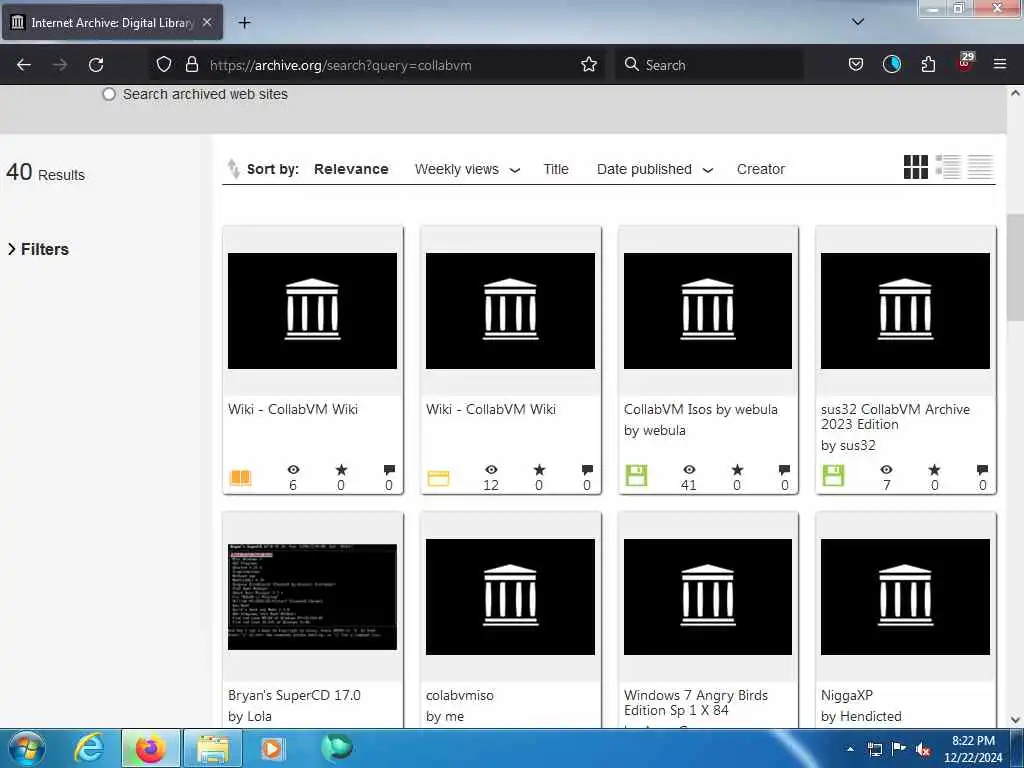Open the media player taskbar icon
This screenshot has width=1024, height=768.
272,748
